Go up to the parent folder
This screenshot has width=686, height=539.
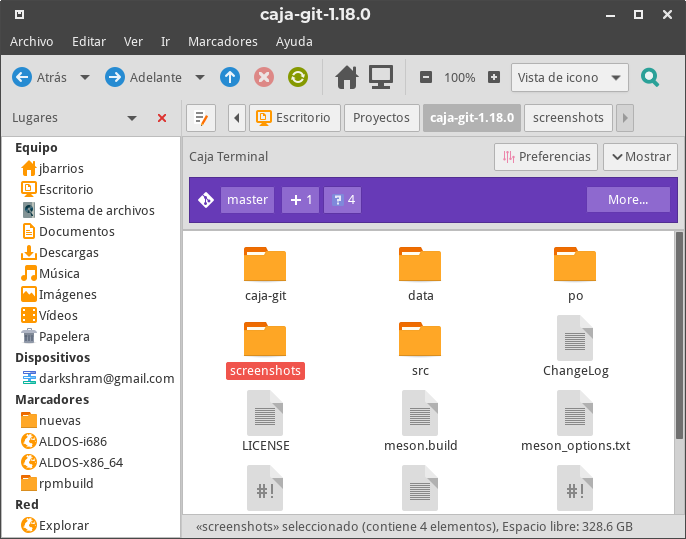tap(230, 77)
